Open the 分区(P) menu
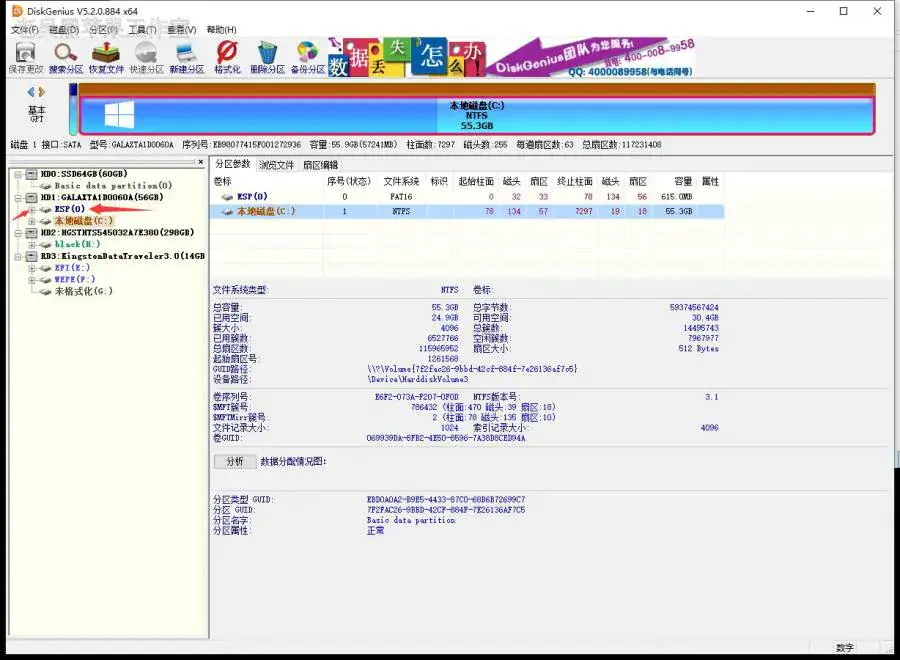Screen dimensions: 900x660 (x=104, y=30)
